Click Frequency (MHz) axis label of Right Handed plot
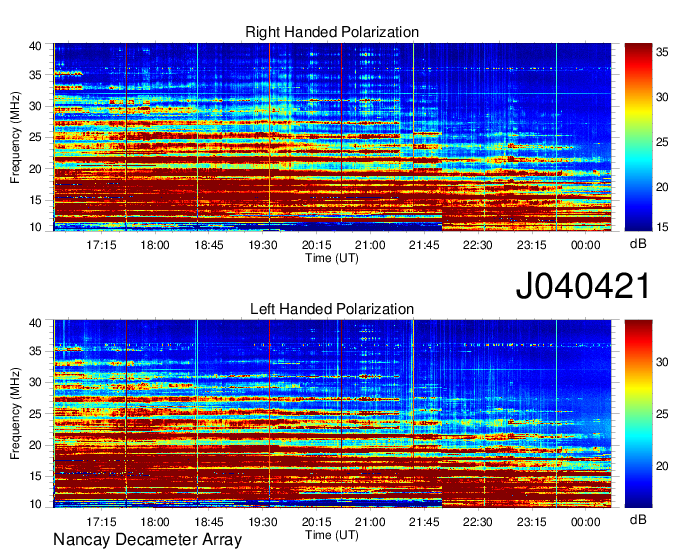This screenshot has height=552, width=680. tap(15, 137)
